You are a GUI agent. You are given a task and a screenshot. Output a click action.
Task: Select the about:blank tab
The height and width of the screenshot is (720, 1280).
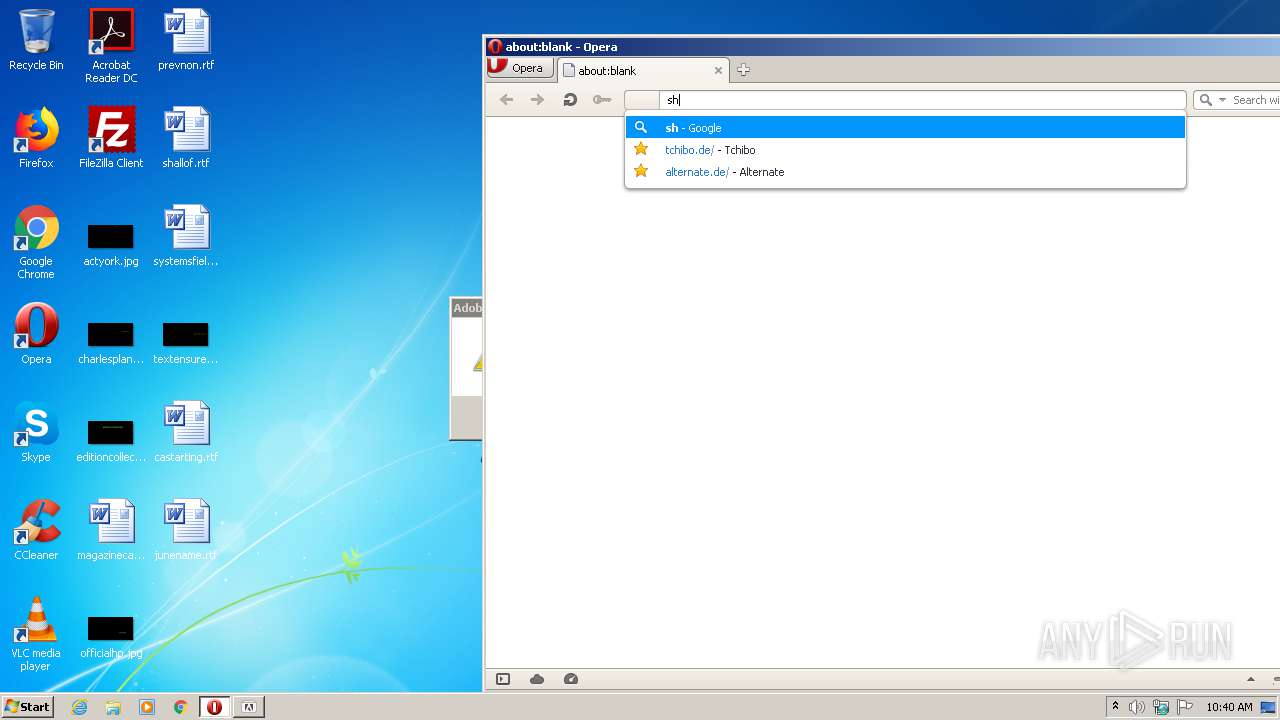[643, 70]
